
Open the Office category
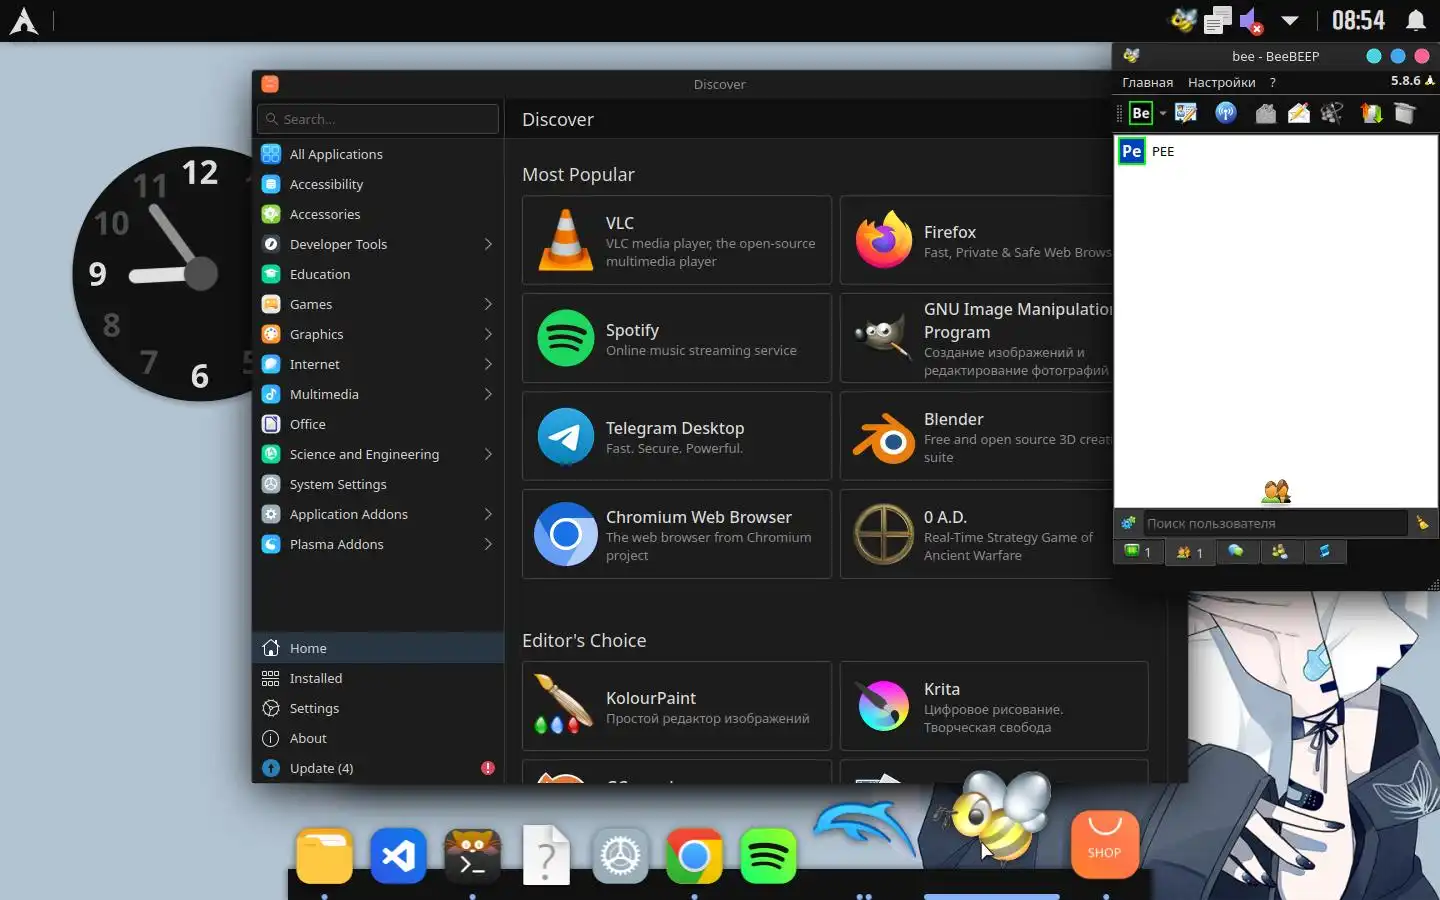click(x=378, y=424)
